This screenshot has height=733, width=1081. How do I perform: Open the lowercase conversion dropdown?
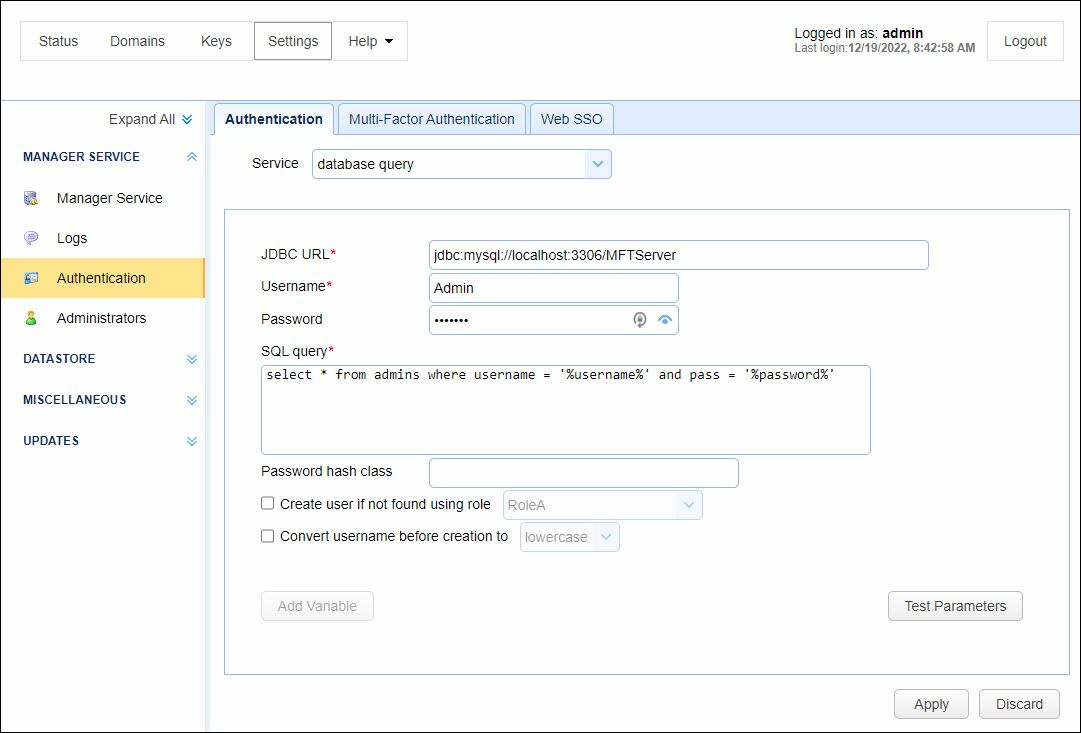pyautogui.click(x=569, y=537)
